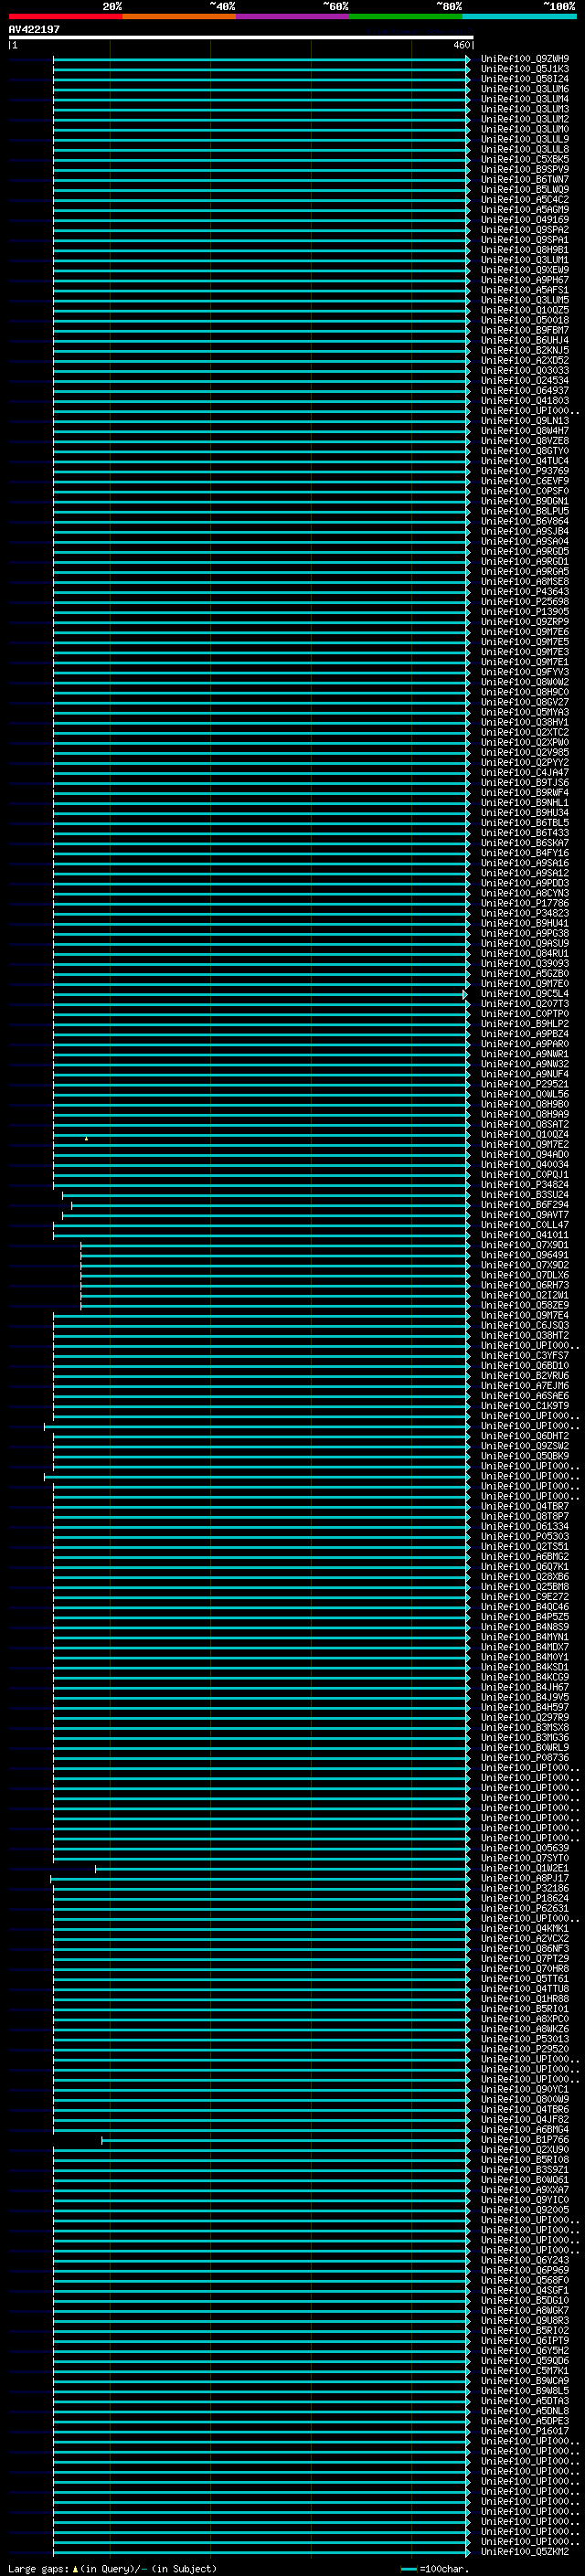This screenshot has height=2576, width=585.
Task: Select hit label UniRef100_C4JA47
Action: (525, 773)
